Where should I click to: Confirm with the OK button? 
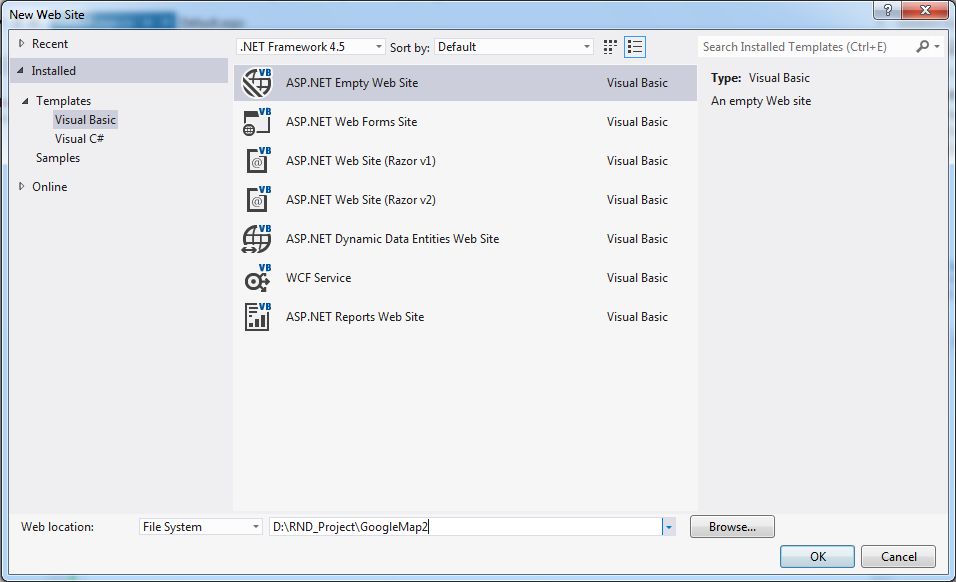click(x=818, y=556)
